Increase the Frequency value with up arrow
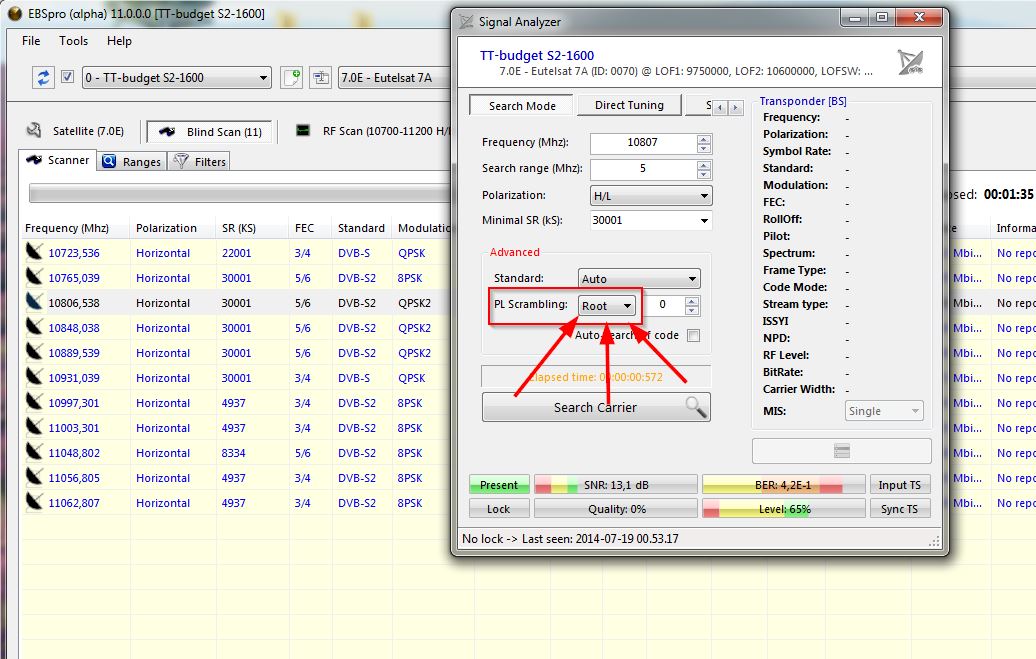The width and height of the screenshot is (1036, 659). (x=704, y=138)
